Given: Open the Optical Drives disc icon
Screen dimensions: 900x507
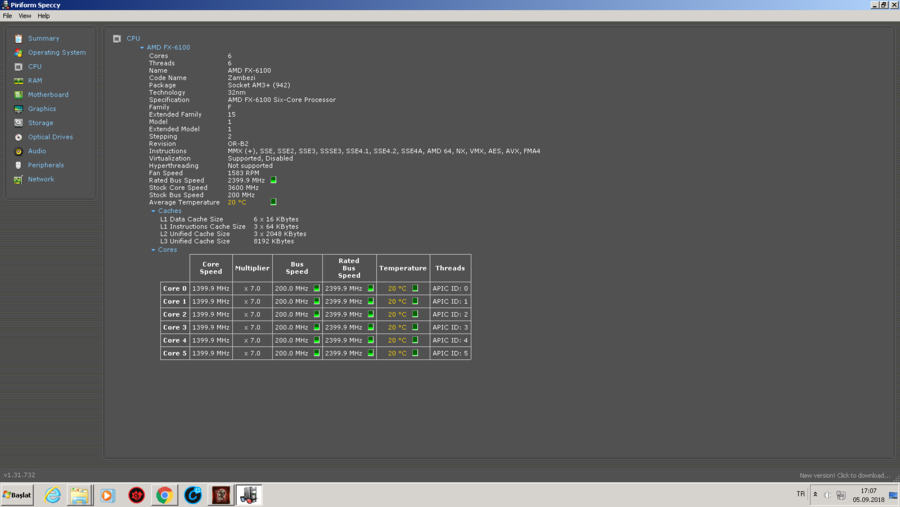Looking at the screenshot, I should (x=18, y=137).
